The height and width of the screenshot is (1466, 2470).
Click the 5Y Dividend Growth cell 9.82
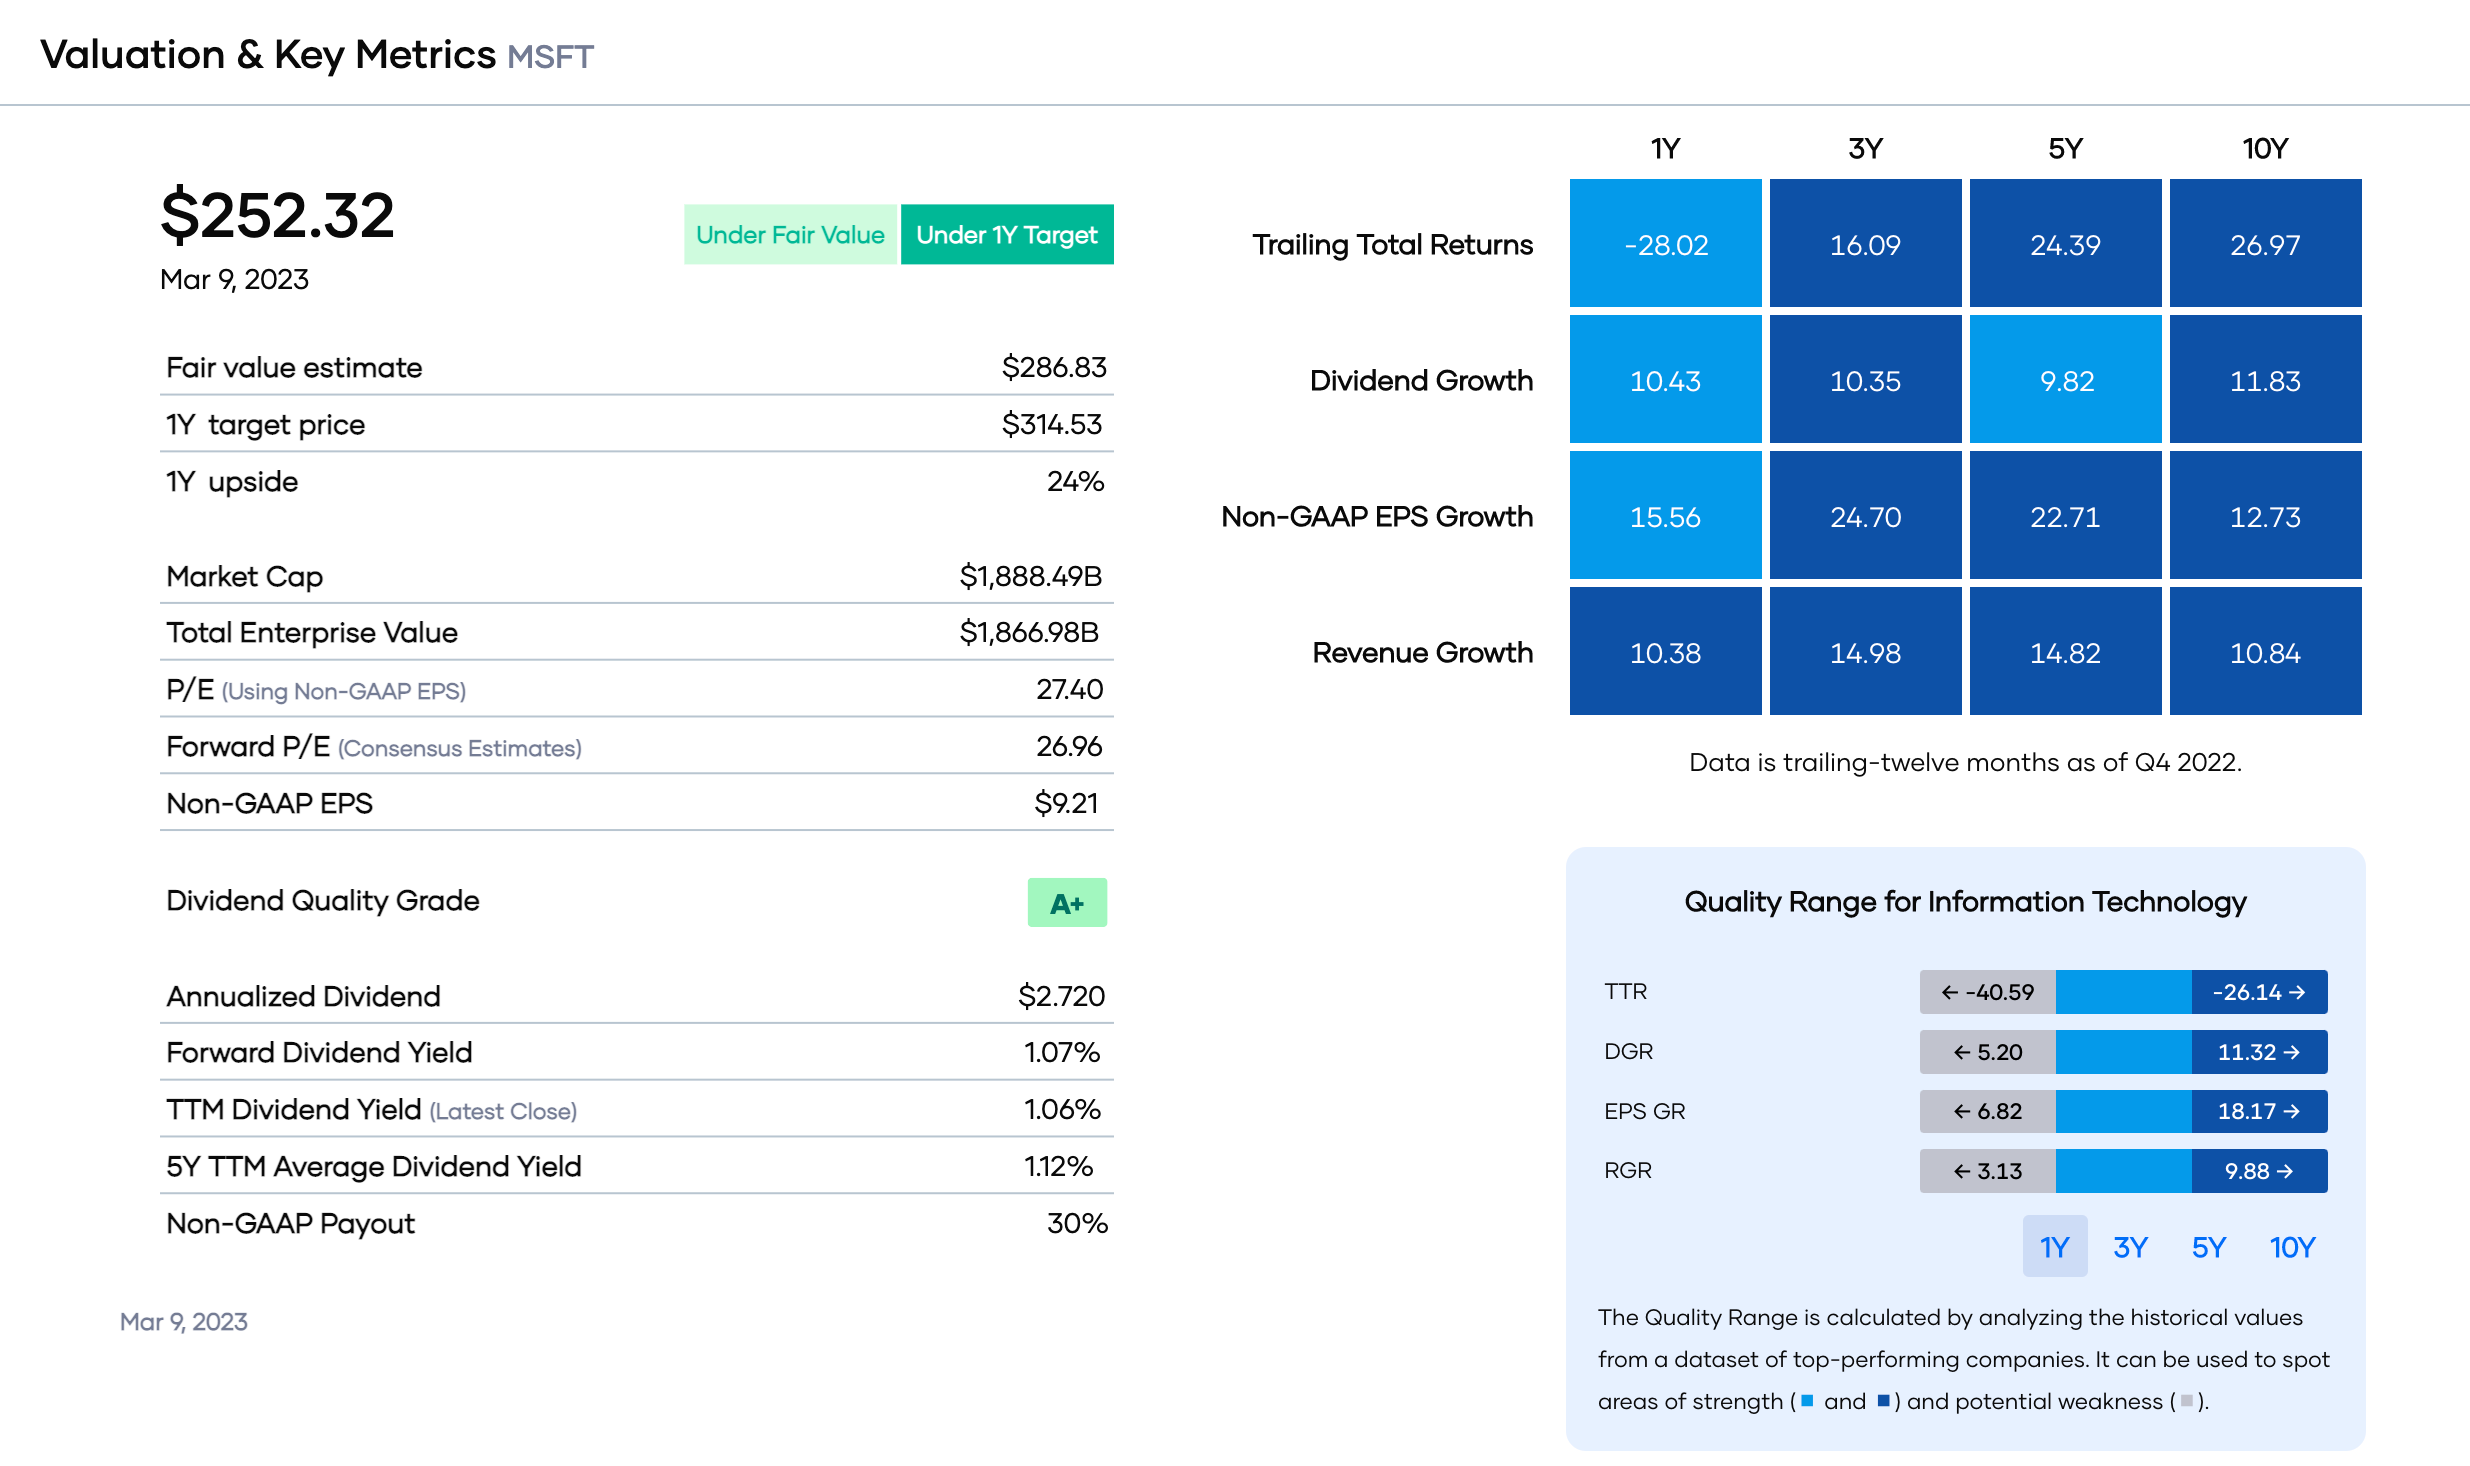pos(2065,380)
